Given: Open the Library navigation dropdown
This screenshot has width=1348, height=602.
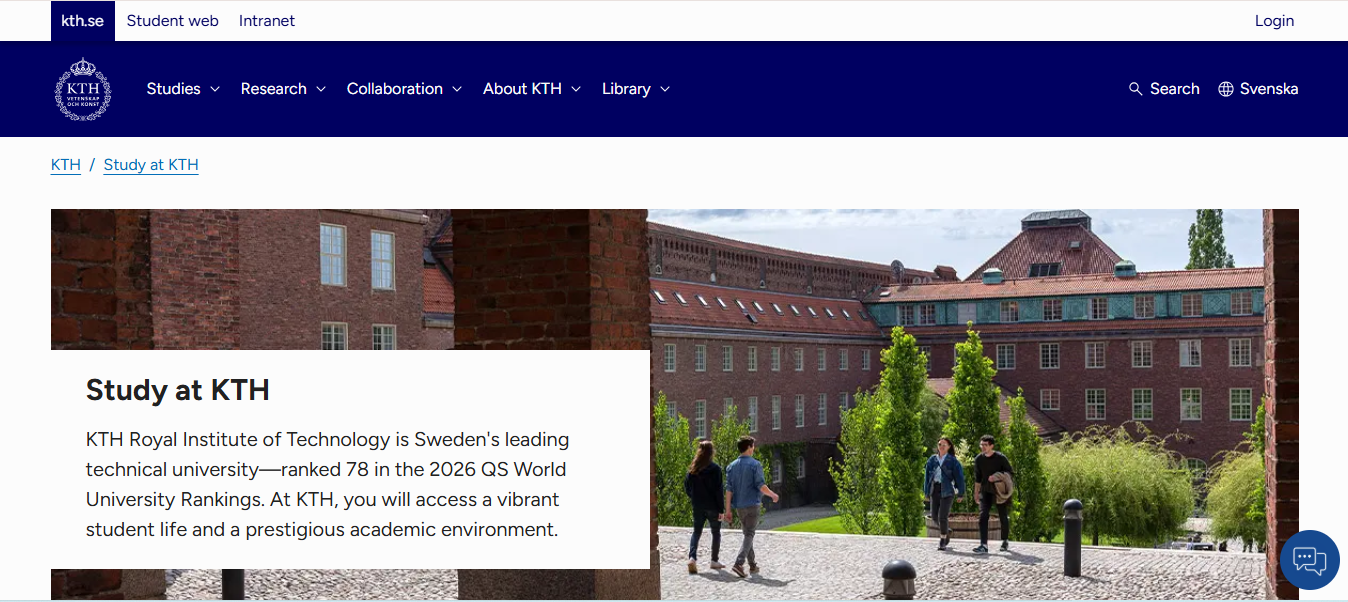Looking at the screenshot, I should pyautogui.click(x=627, y=88).
